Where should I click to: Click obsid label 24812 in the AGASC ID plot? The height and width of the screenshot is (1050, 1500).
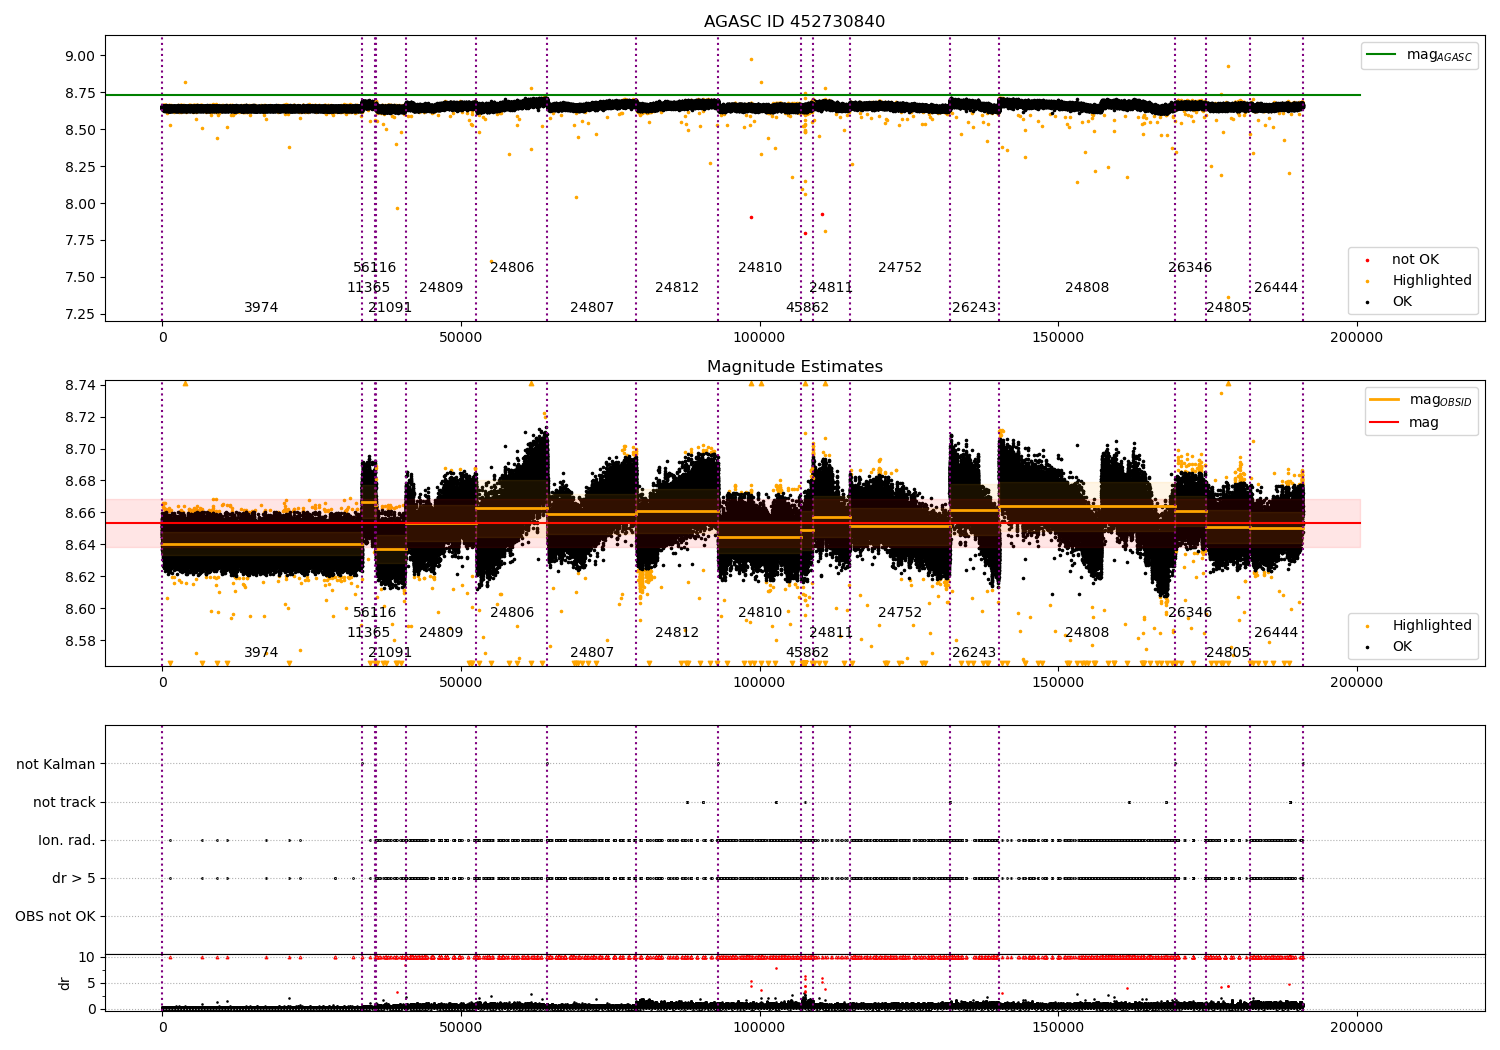point(677,288)
